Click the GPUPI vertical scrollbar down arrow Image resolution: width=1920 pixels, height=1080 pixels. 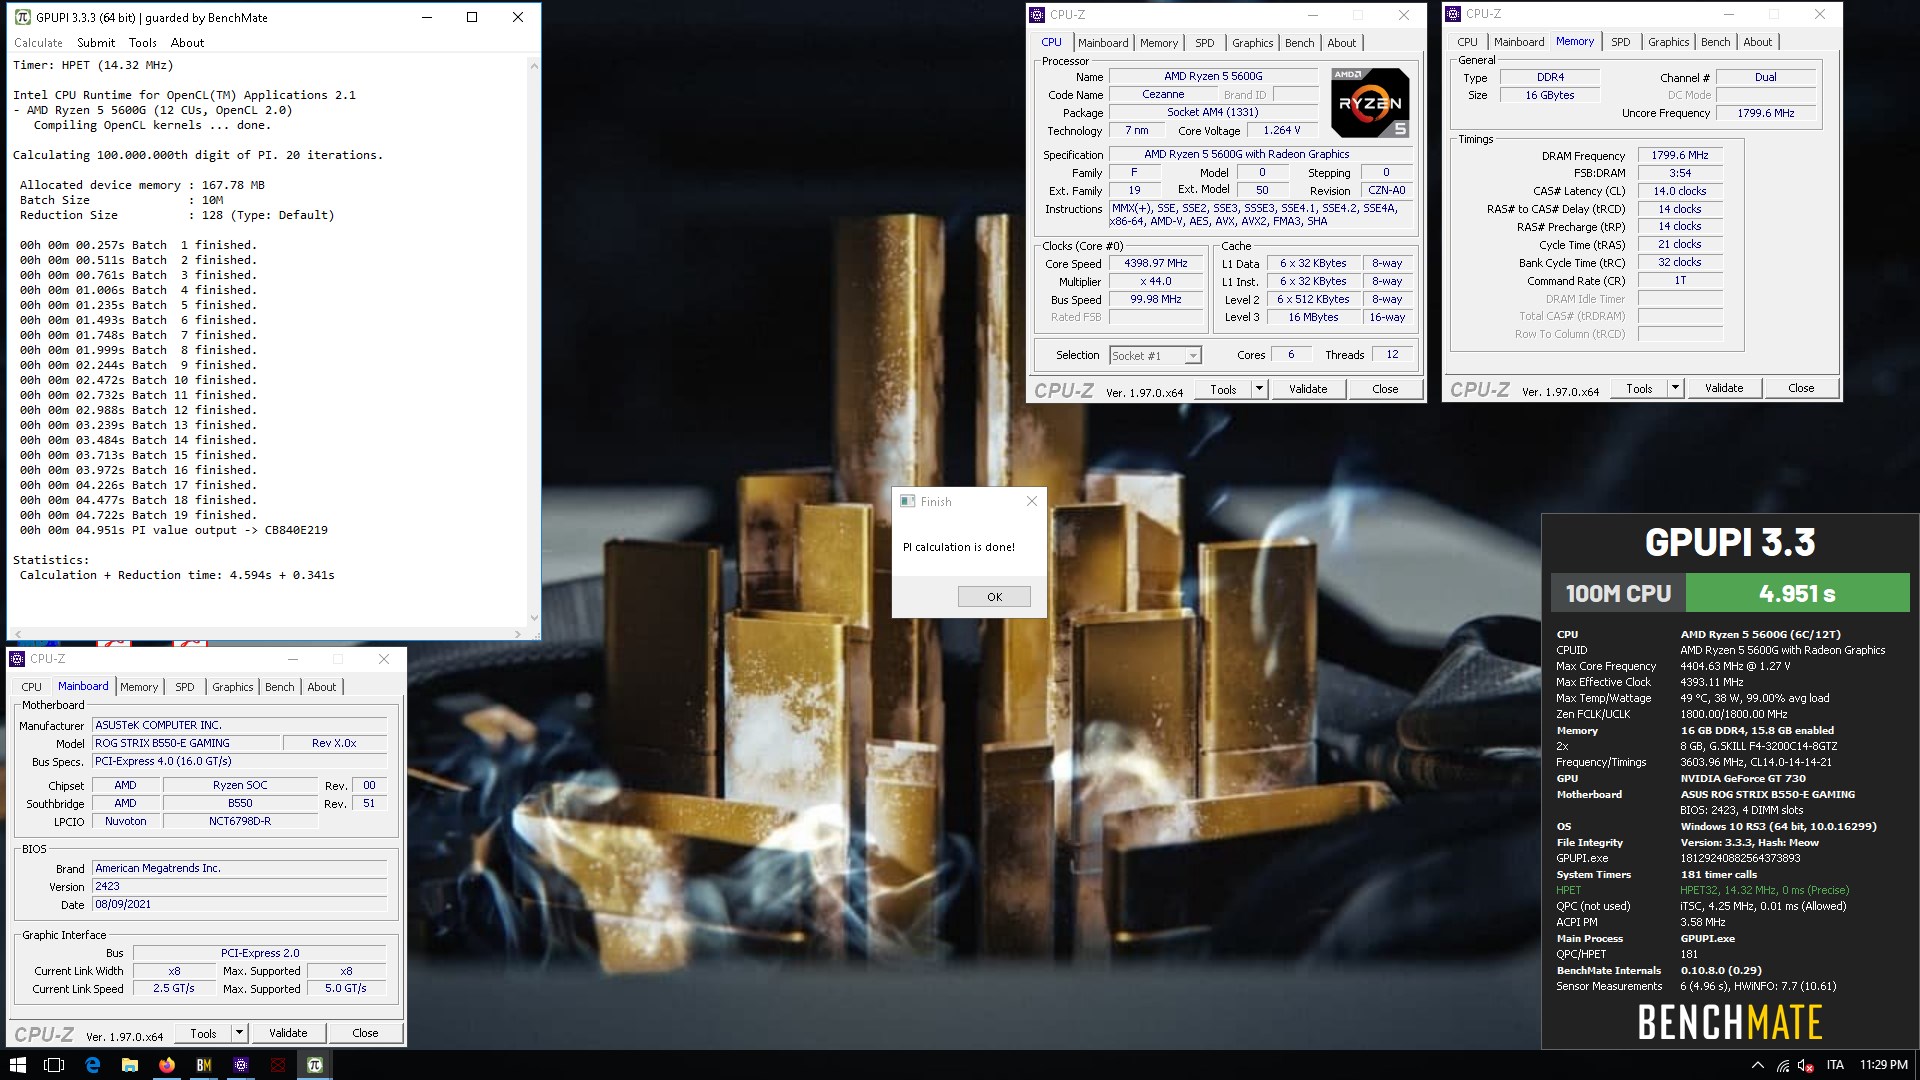point(533,618)
